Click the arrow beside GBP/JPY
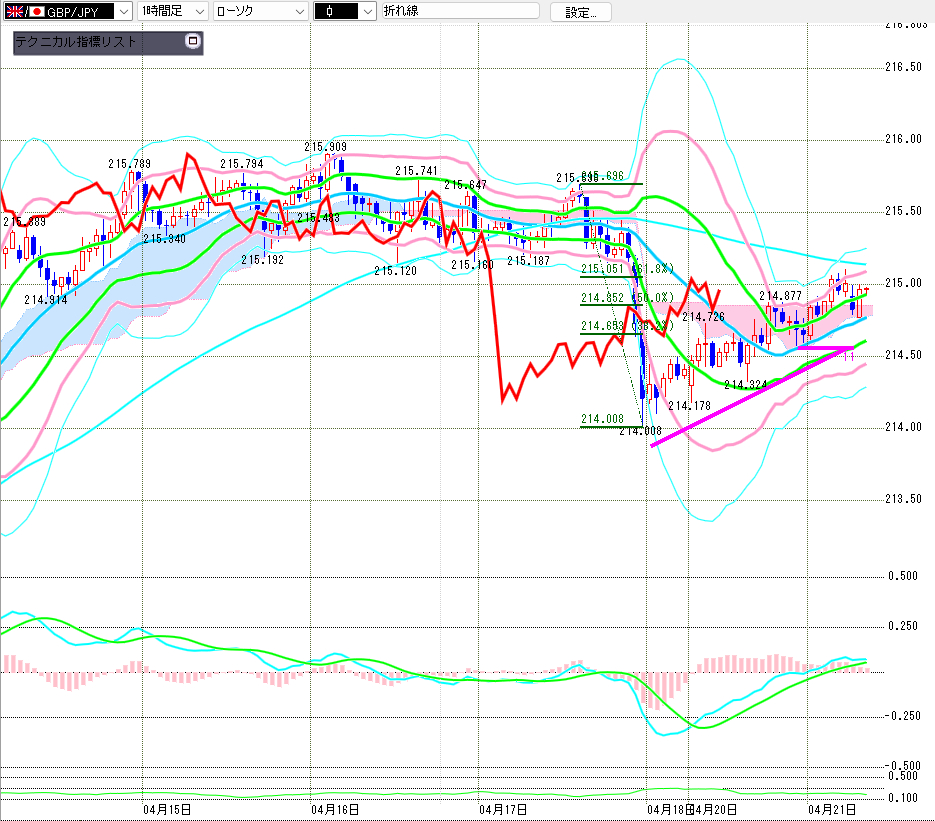This screenshot has width=935, height=821. (x=122, y=12)
